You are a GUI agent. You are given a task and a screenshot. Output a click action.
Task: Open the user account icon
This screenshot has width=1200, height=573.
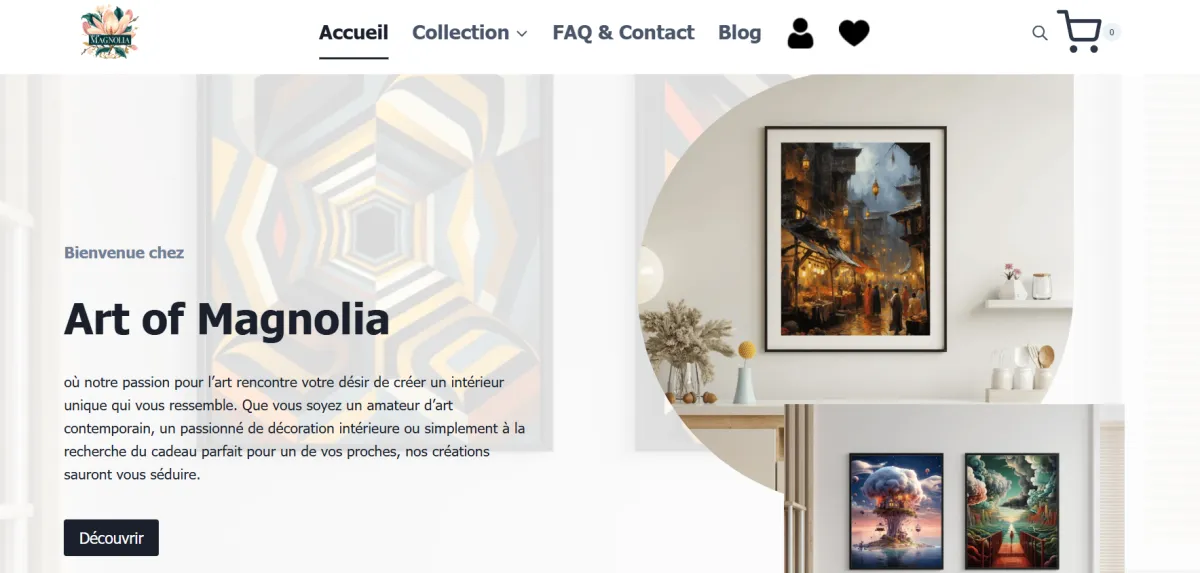coord(800,33)
